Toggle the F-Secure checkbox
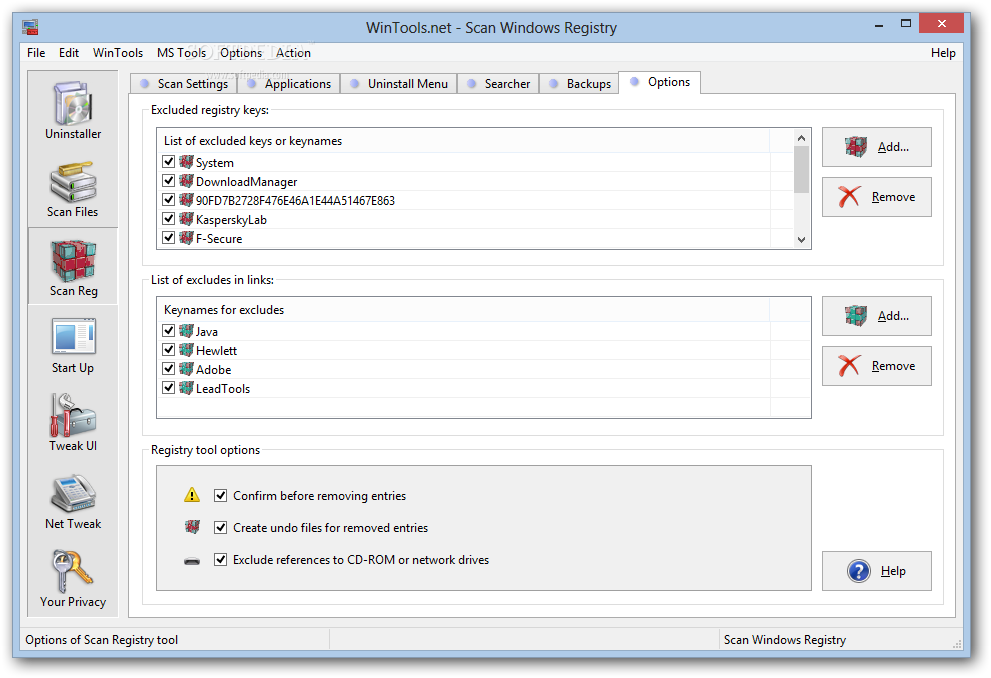Viewport: 991px width, 678px height. click(x=169, y=238)
